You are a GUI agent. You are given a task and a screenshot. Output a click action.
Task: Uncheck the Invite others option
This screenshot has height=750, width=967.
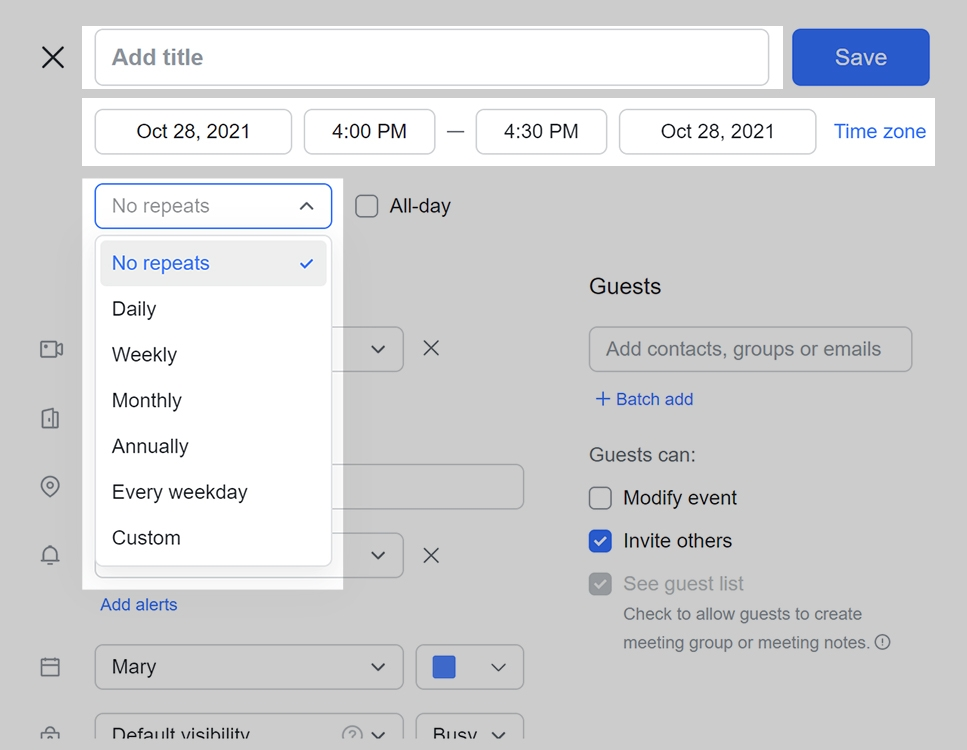tap(600, 540)
